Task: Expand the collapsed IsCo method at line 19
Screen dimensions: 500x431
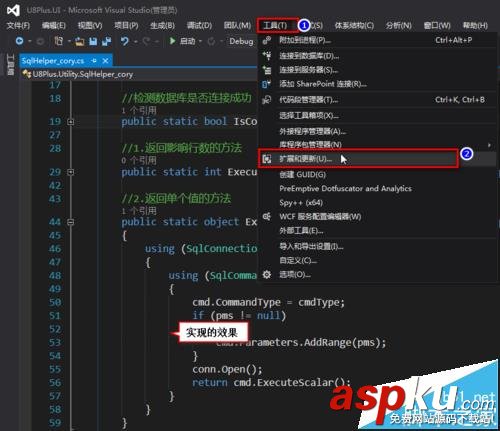Action: 70,122
